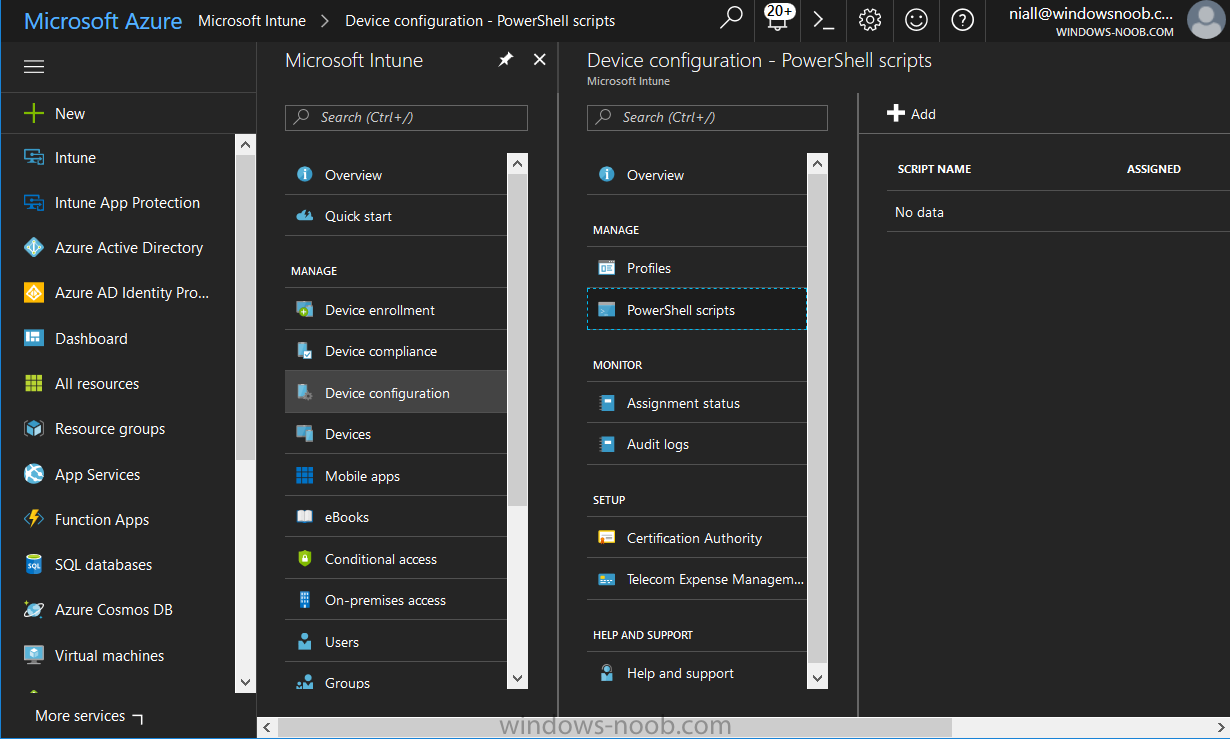Viewport: 1230px width, 740px height.
Task: Click the Microsoft Azure logo text
Action: 103,20
